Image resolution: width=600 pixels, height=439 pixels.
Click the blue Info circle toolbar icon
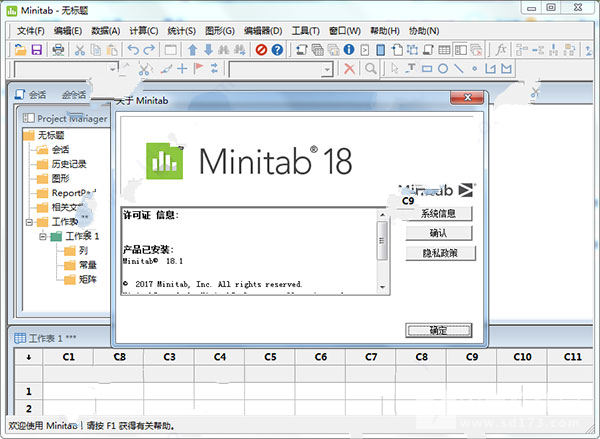point(349,49)
